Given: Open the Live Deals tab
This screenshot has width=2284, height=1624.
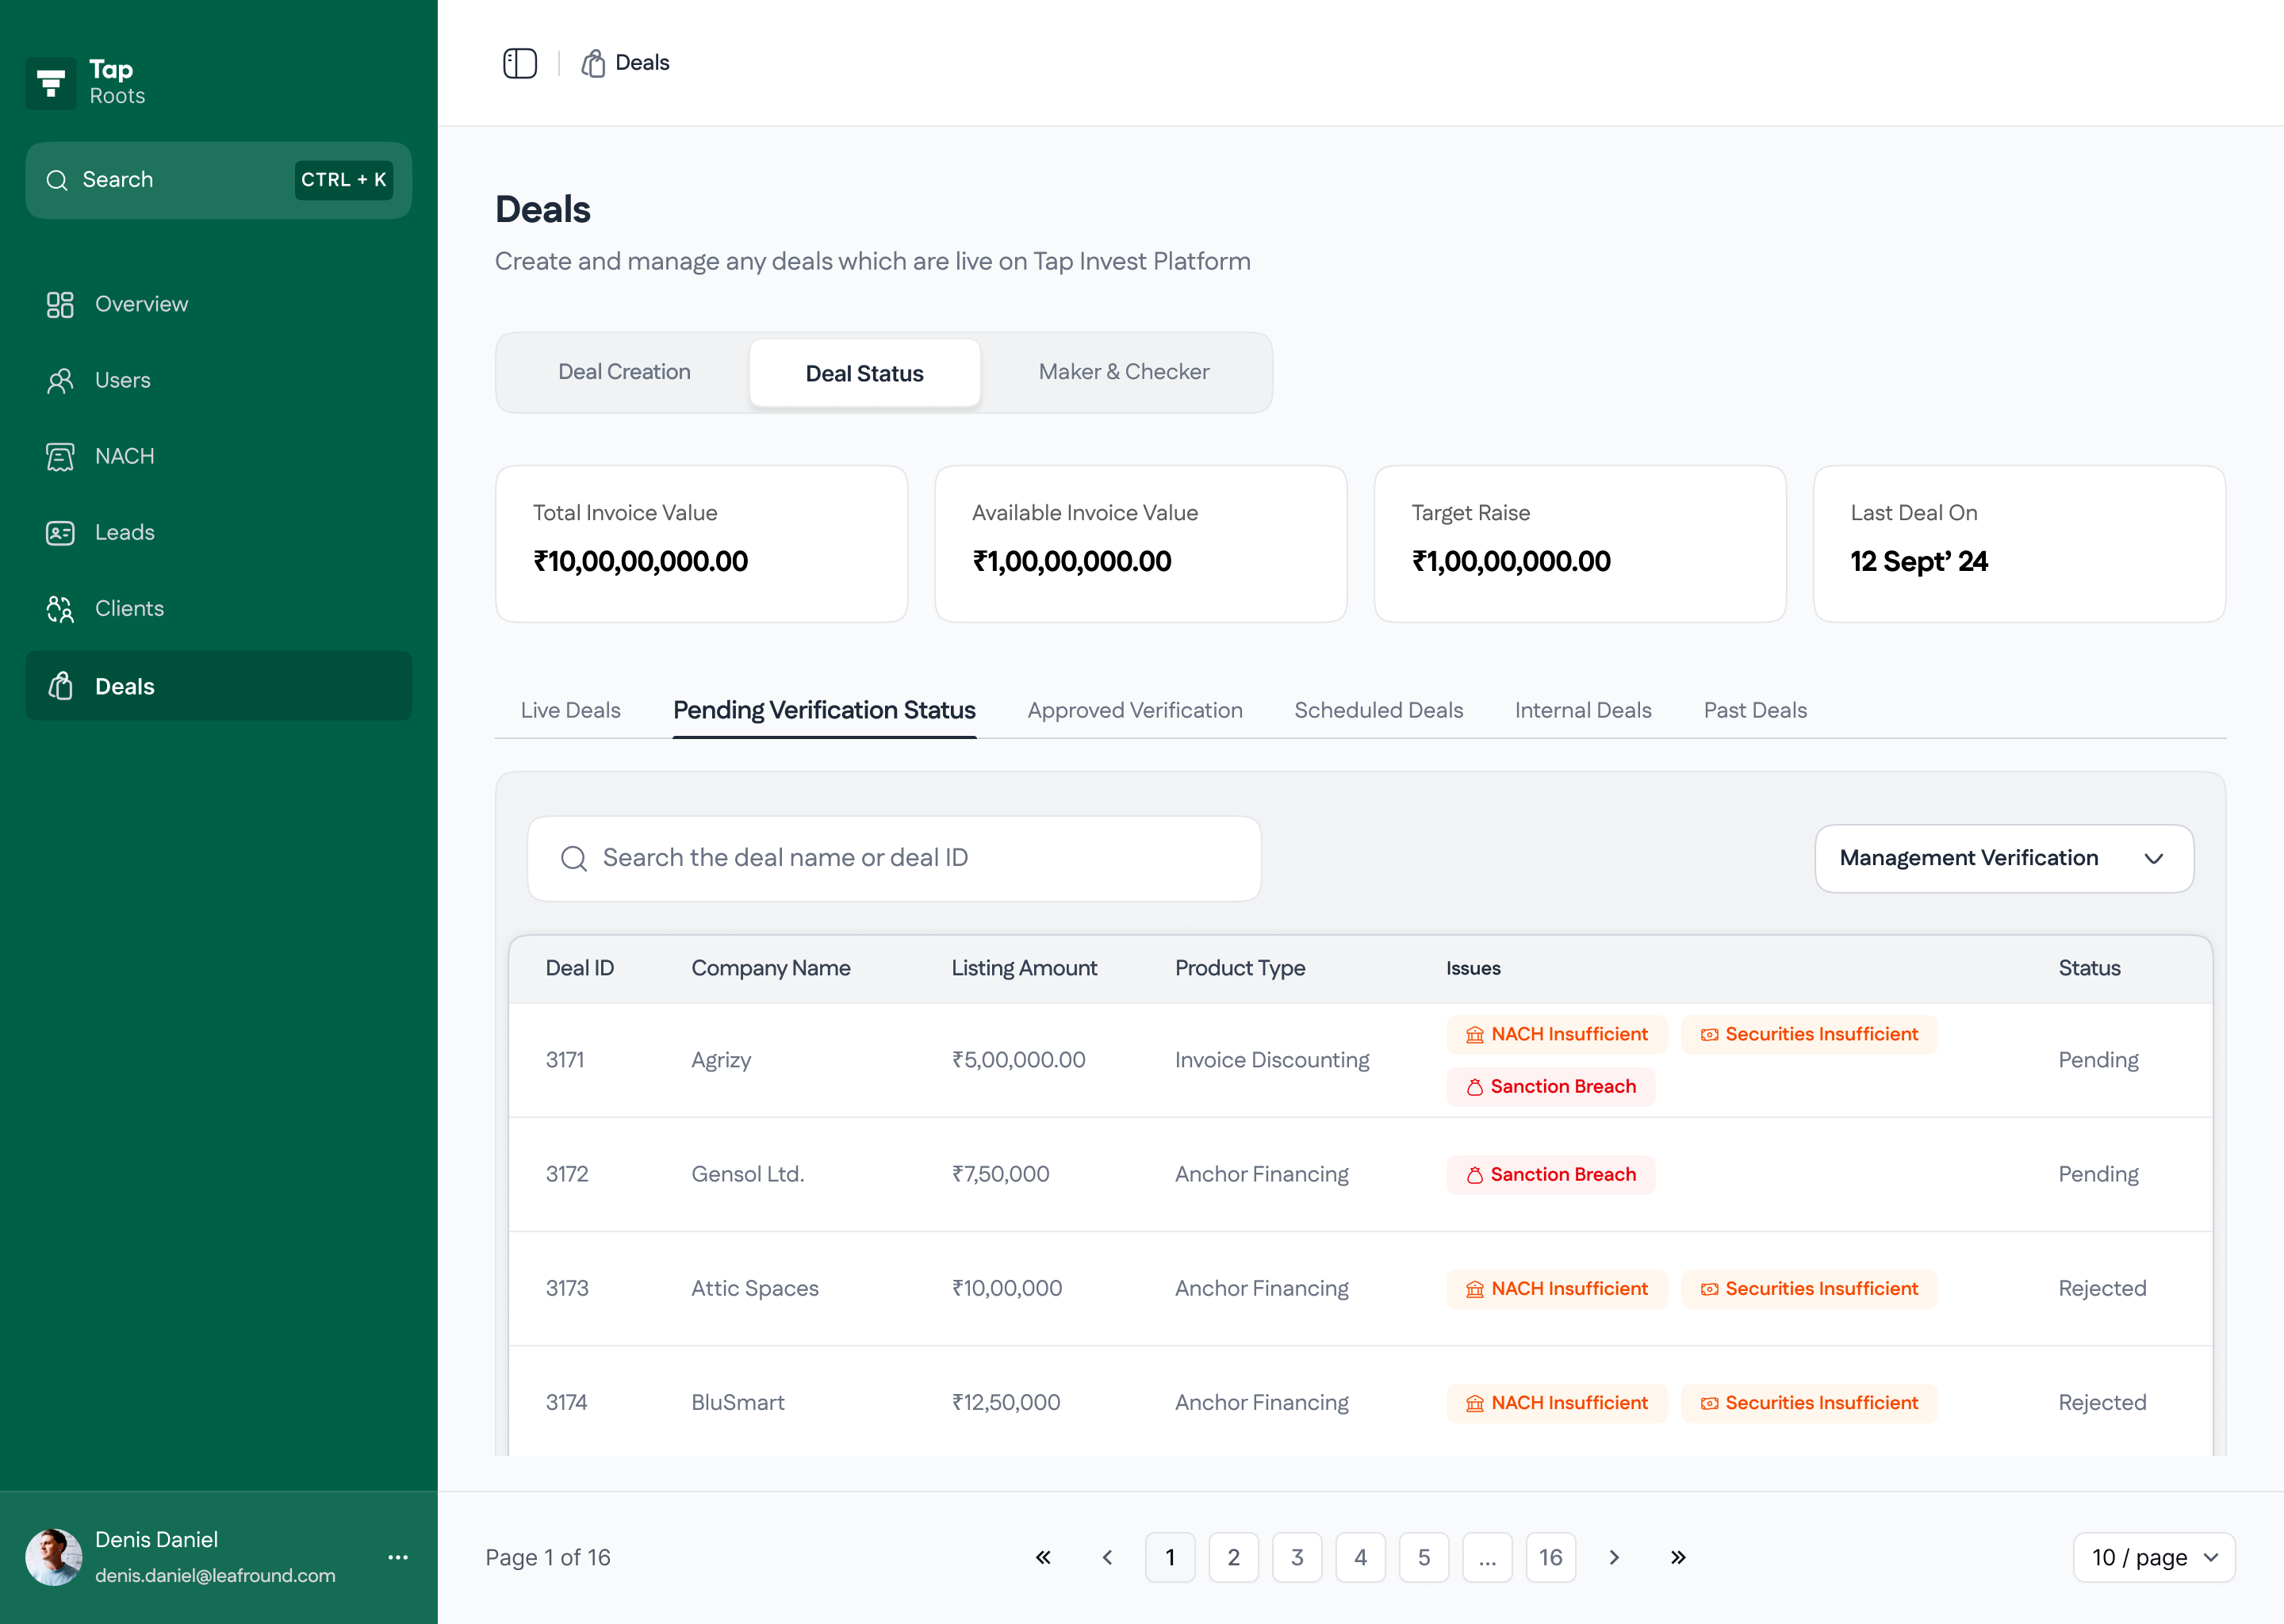Looking at the screenshot, I should 570,710.
